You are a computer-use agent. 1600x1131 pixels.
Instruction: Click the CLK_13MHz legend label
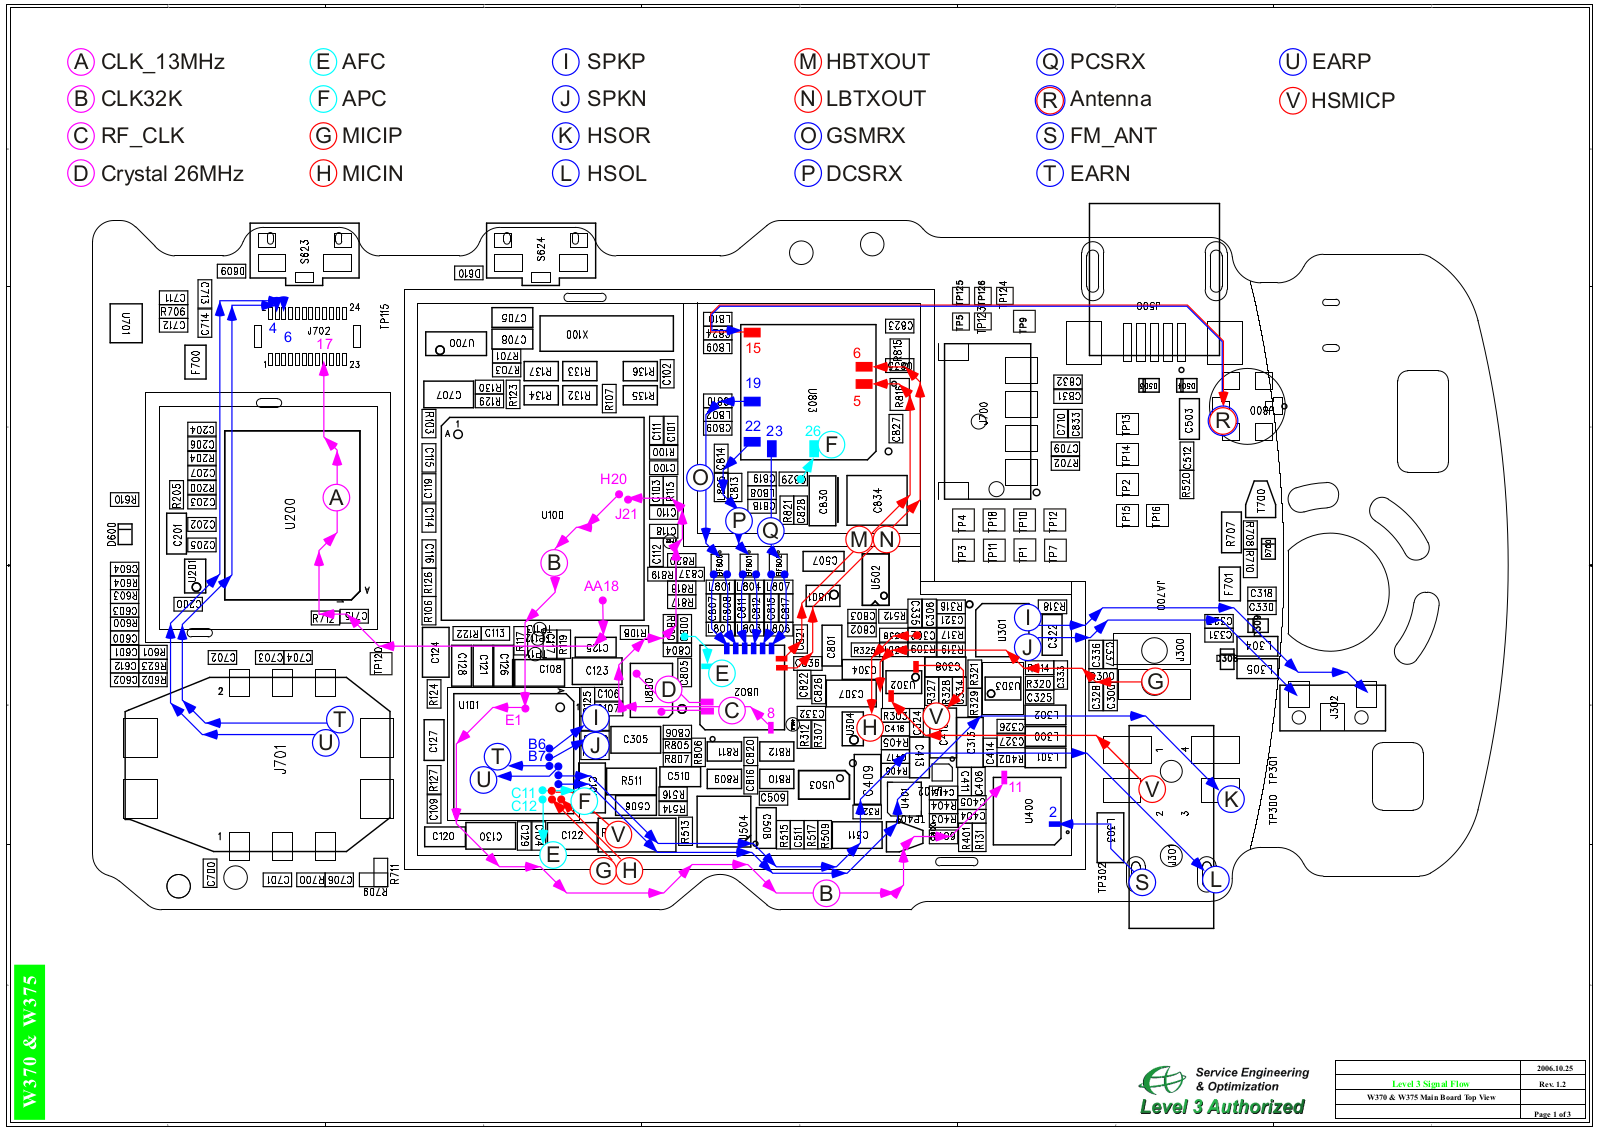click(162, 62)
